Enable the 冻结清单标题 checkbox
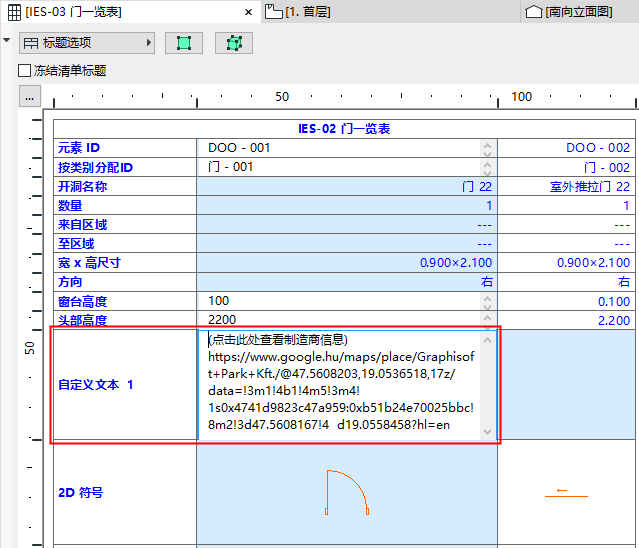Screen dimensions: 639x548 (24, 70)
